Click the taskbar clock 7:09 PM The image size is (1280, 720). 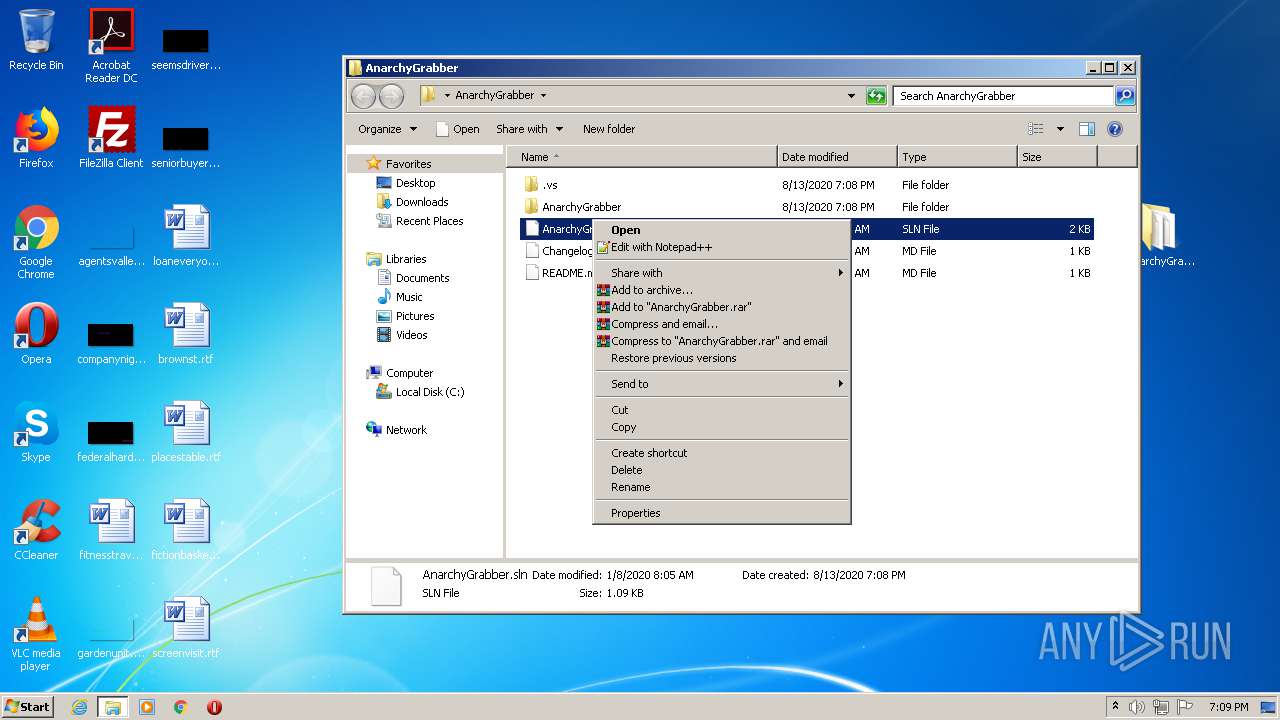(1228, 707)
